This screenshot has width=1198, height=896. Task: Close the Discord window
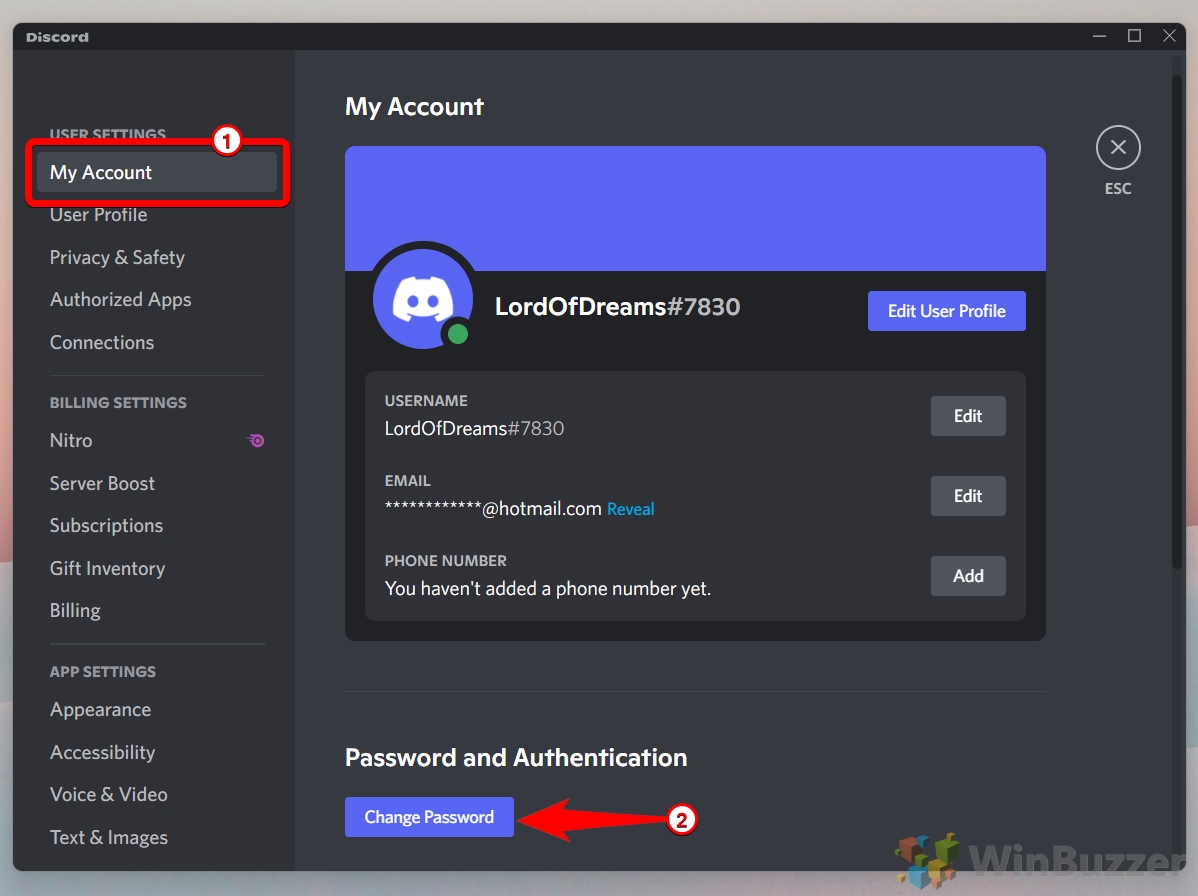click(1169, 36)
